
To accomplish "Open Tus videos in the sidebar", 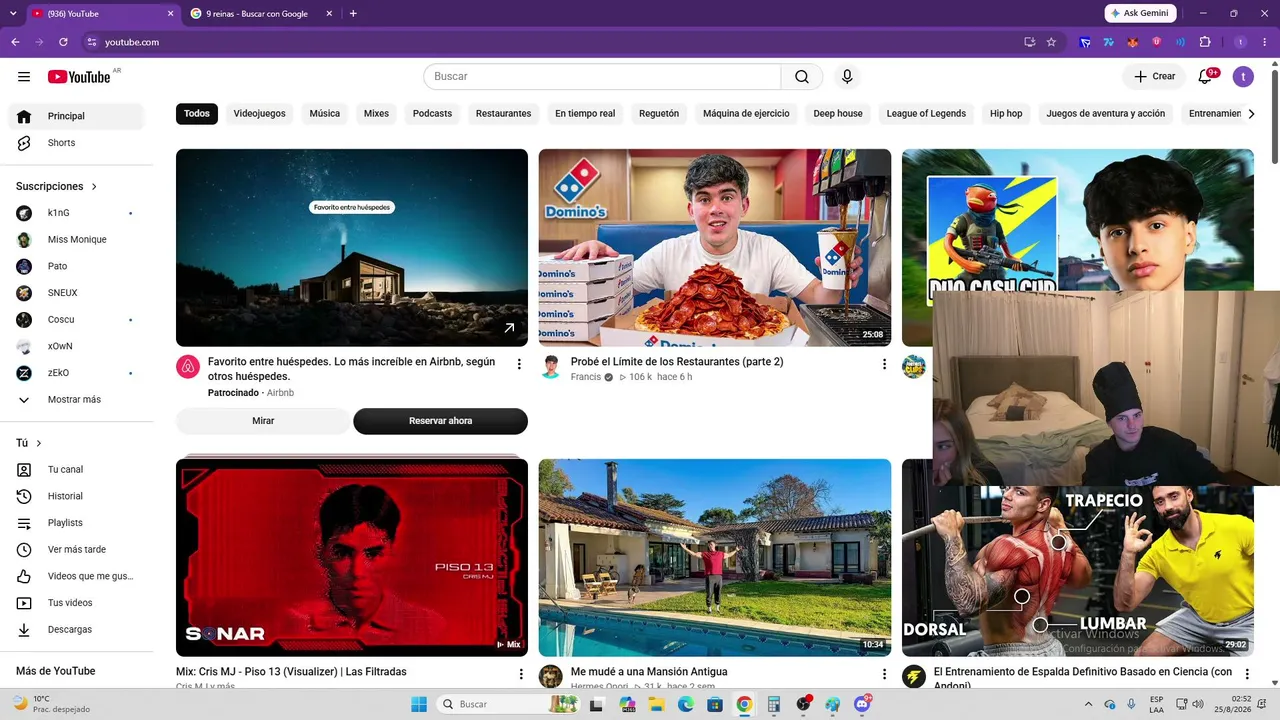I will [x=76, y=603].
